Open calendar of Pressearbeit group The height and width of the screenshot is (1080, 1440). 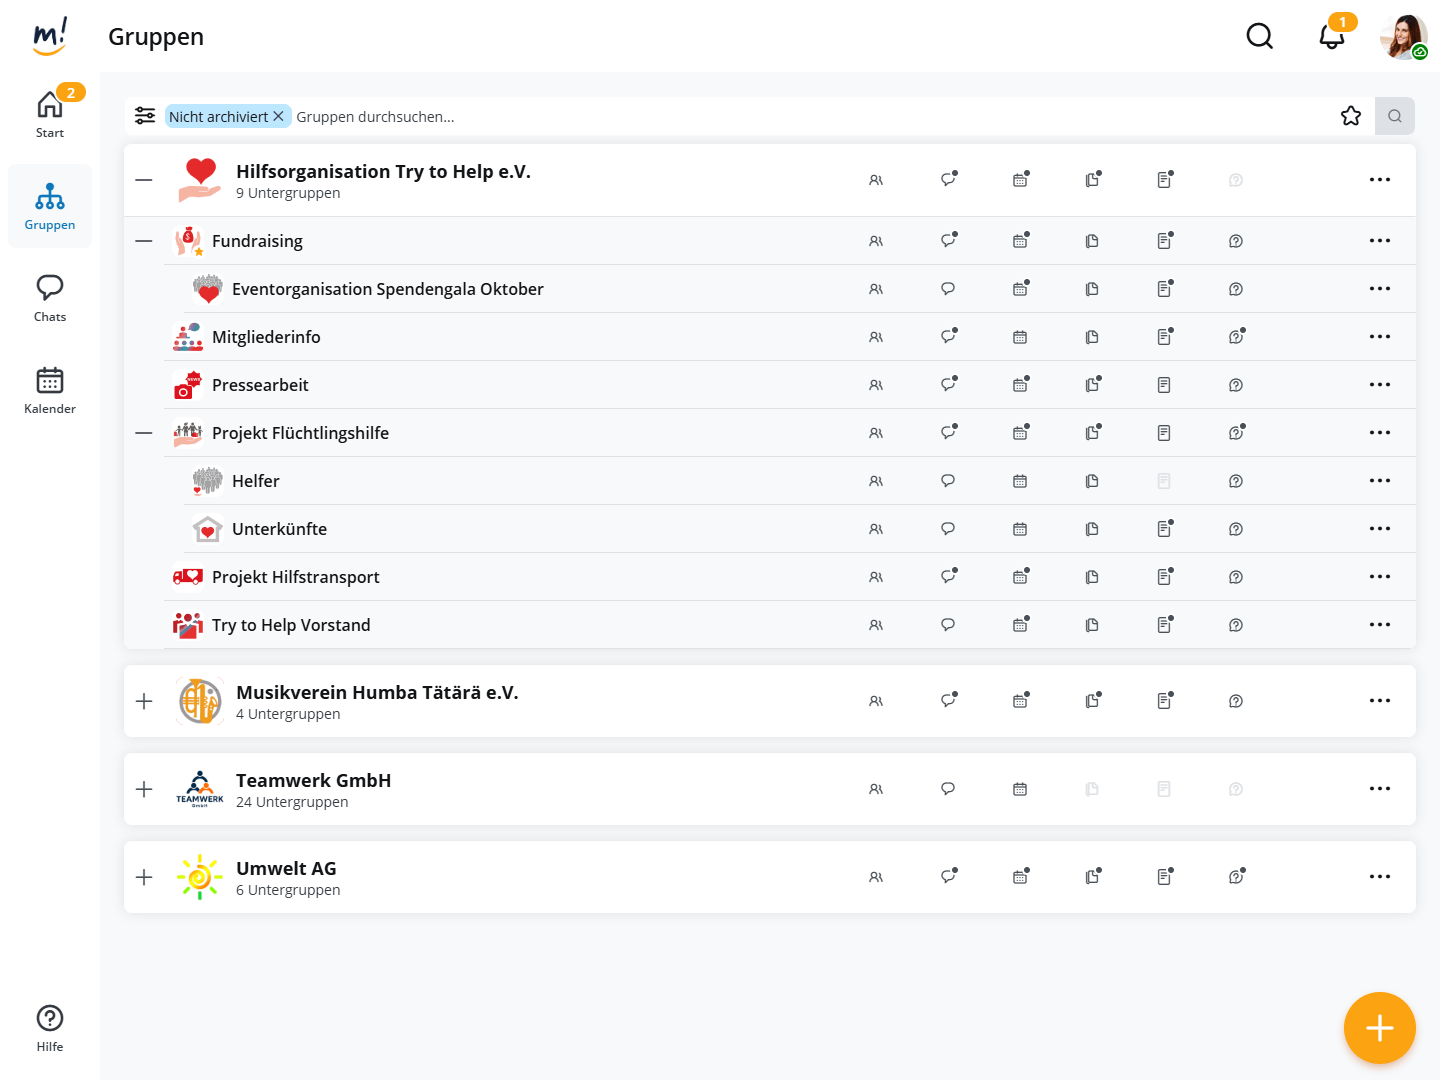pyautogui.click(x=1020, y=385)
